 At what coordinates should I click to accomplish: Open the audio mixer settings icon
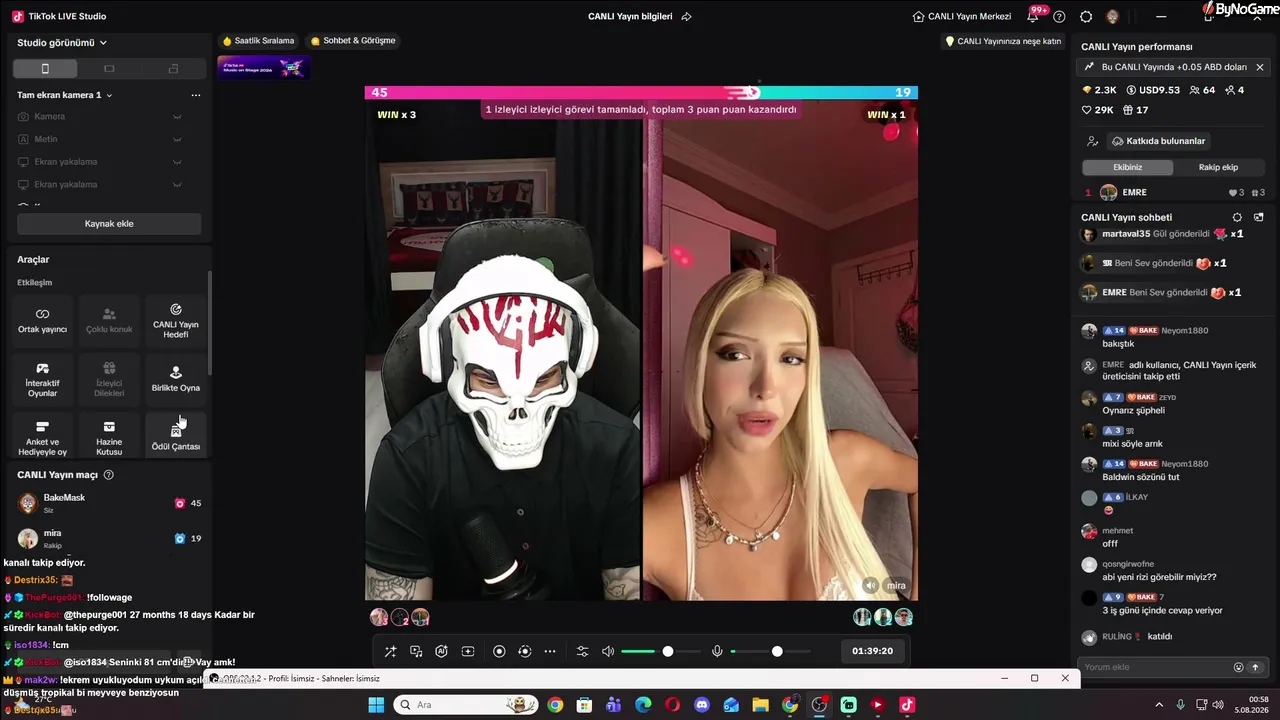pos(583,651)
